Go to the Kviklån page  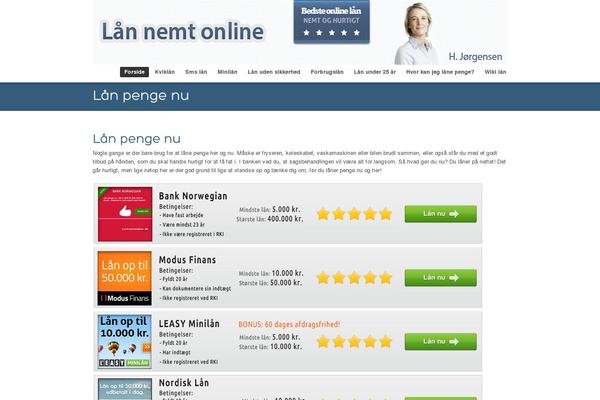click(x=165, y=72)
